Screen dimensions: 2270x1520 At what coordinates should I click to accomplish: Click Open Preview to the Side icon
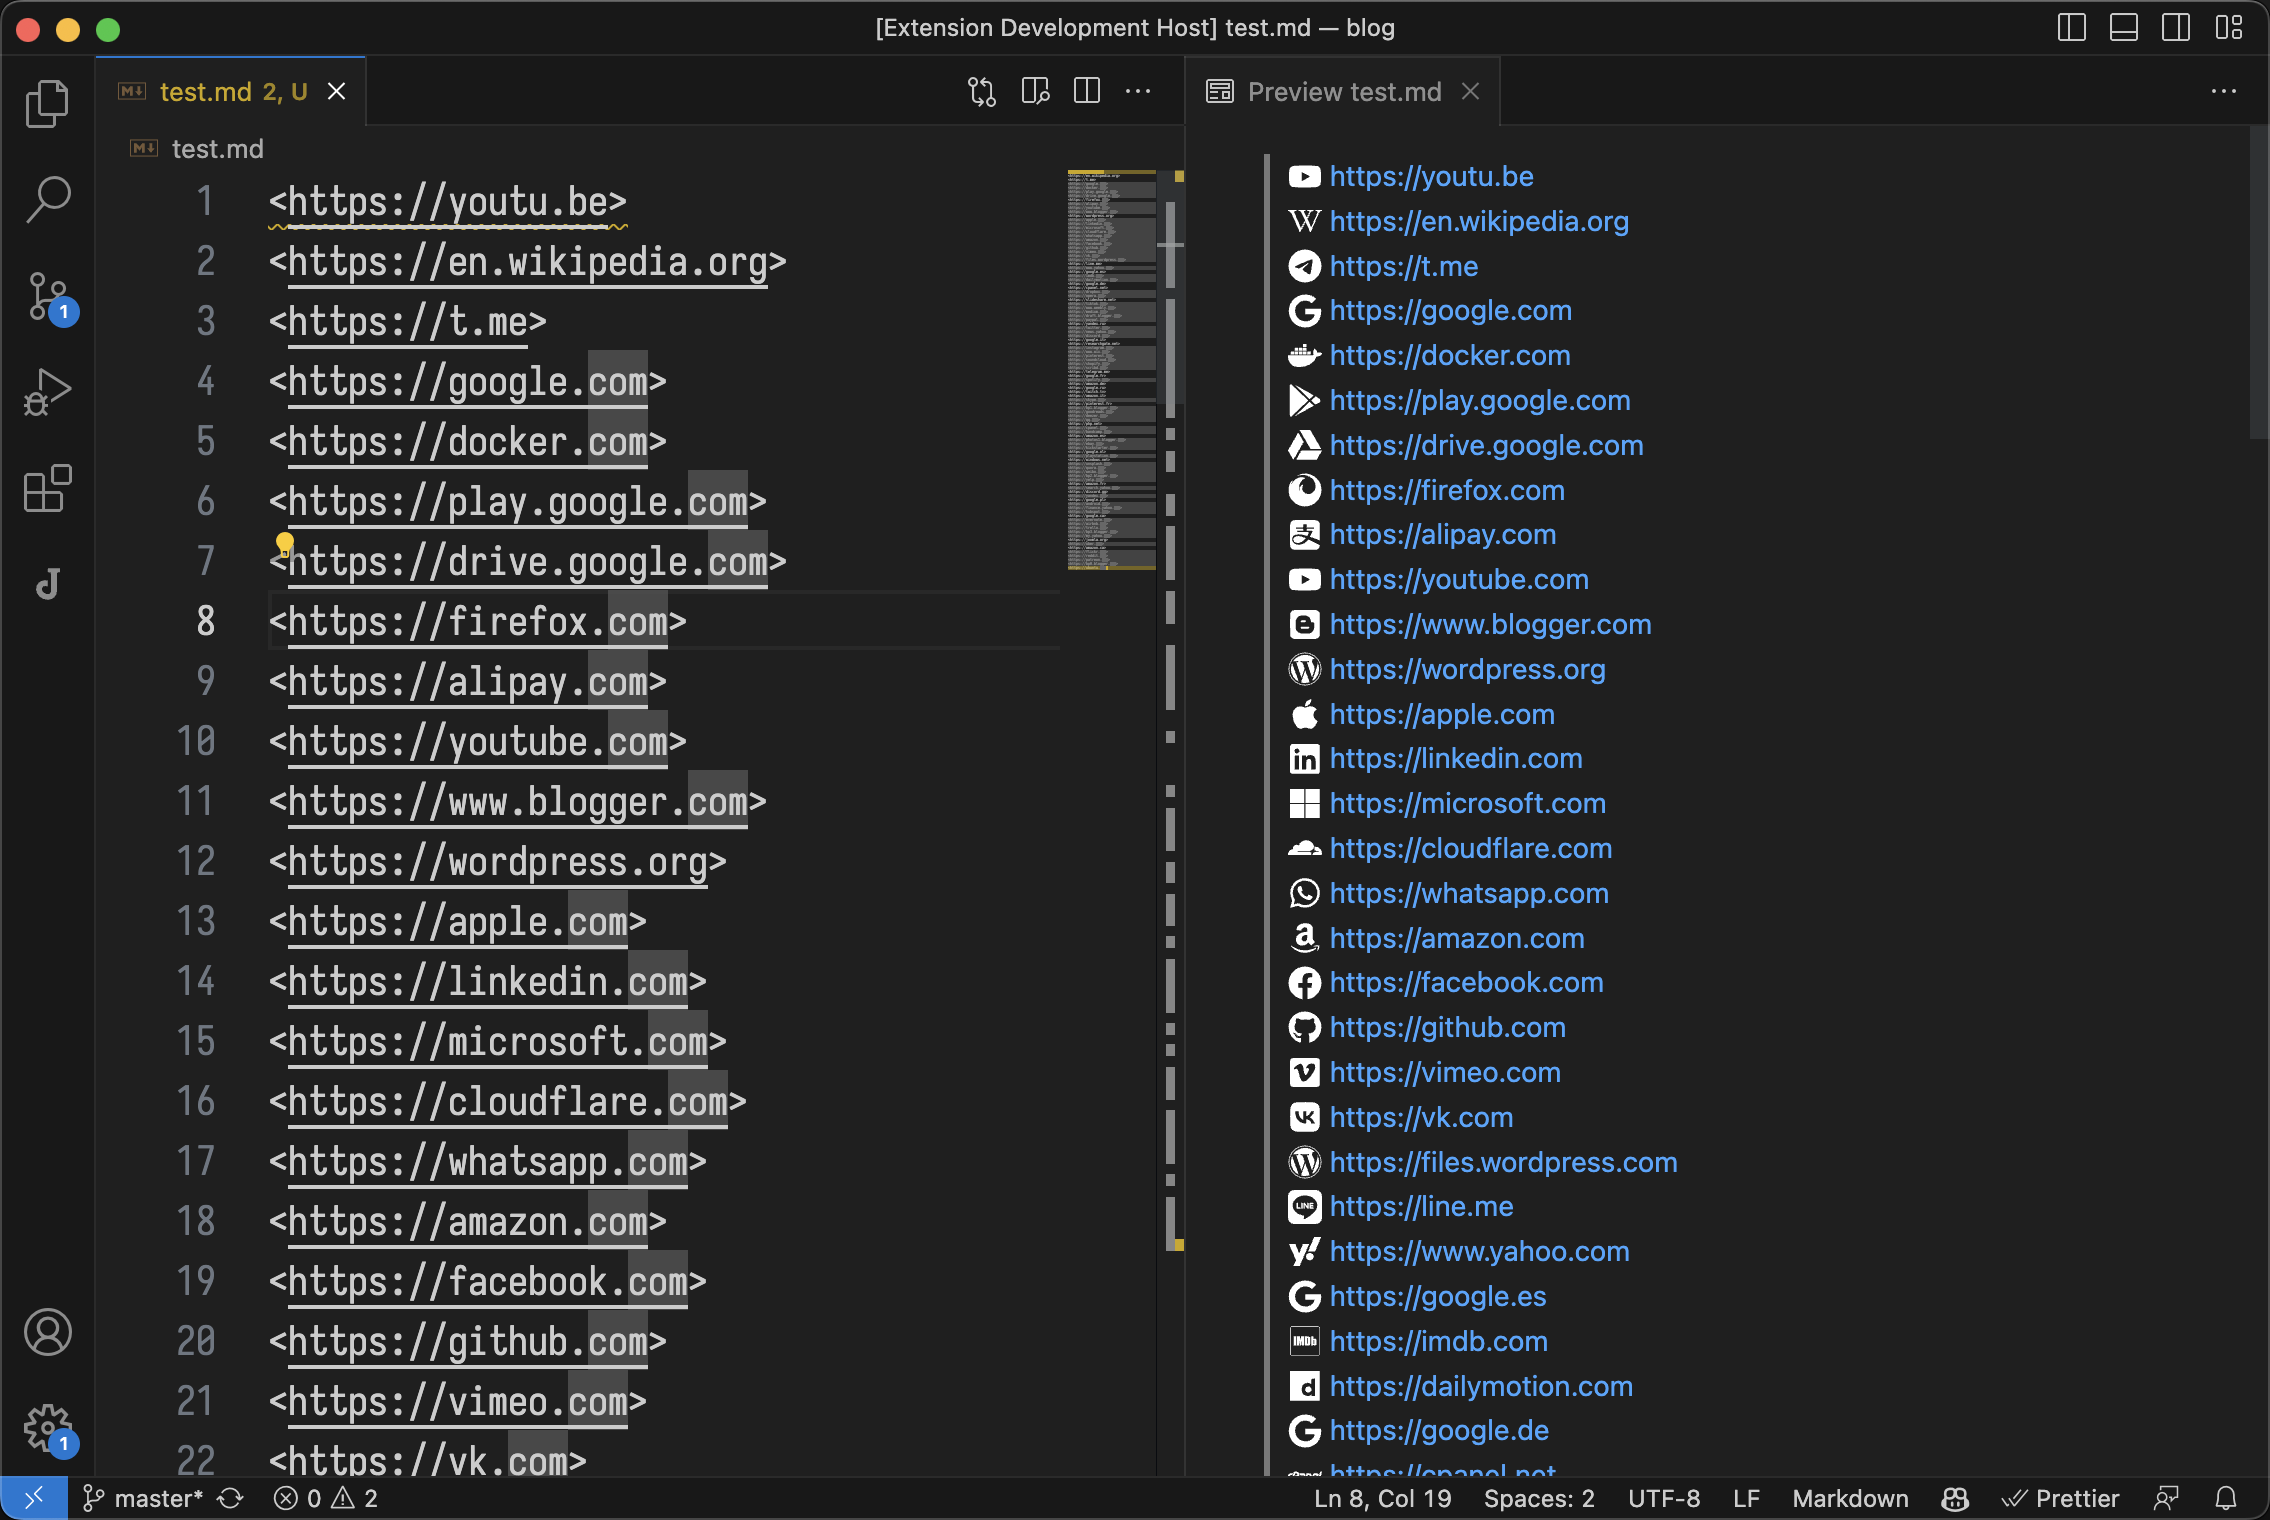(1035, 92)
